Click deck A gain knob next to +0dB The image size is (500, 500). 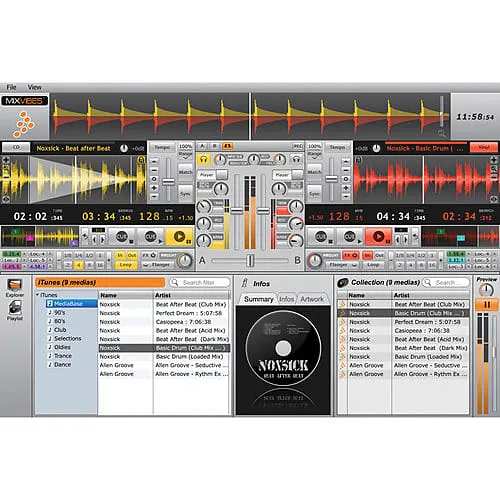tap(124, 148)
